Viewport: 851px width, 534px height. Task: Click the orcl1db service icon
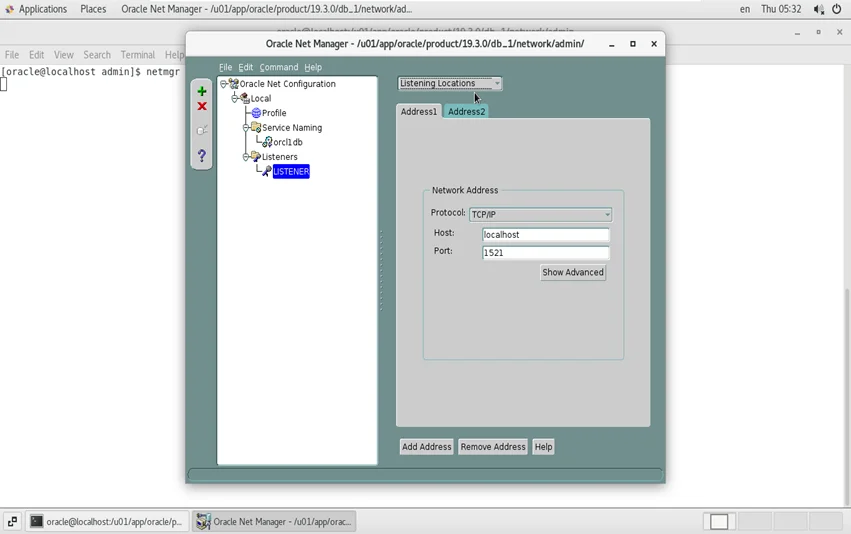(268, 142)
